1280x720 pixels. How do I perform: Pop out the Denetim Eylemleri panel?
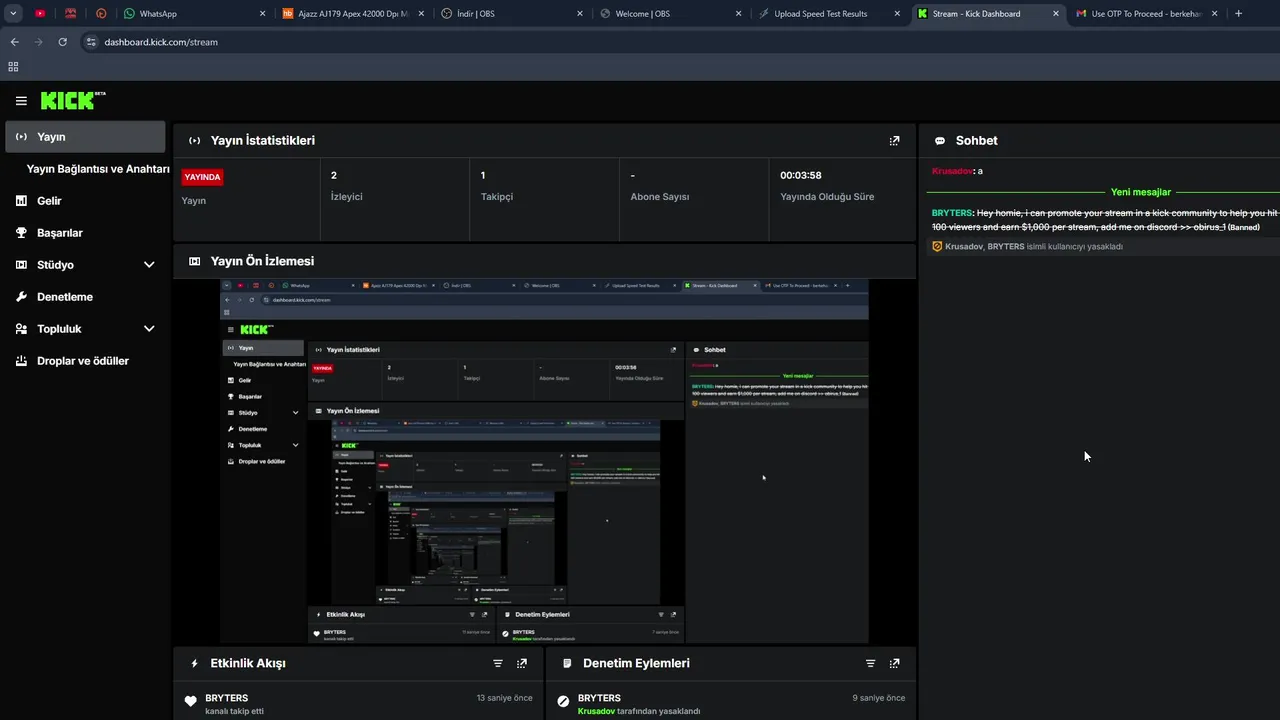click(x=894, y=663)
